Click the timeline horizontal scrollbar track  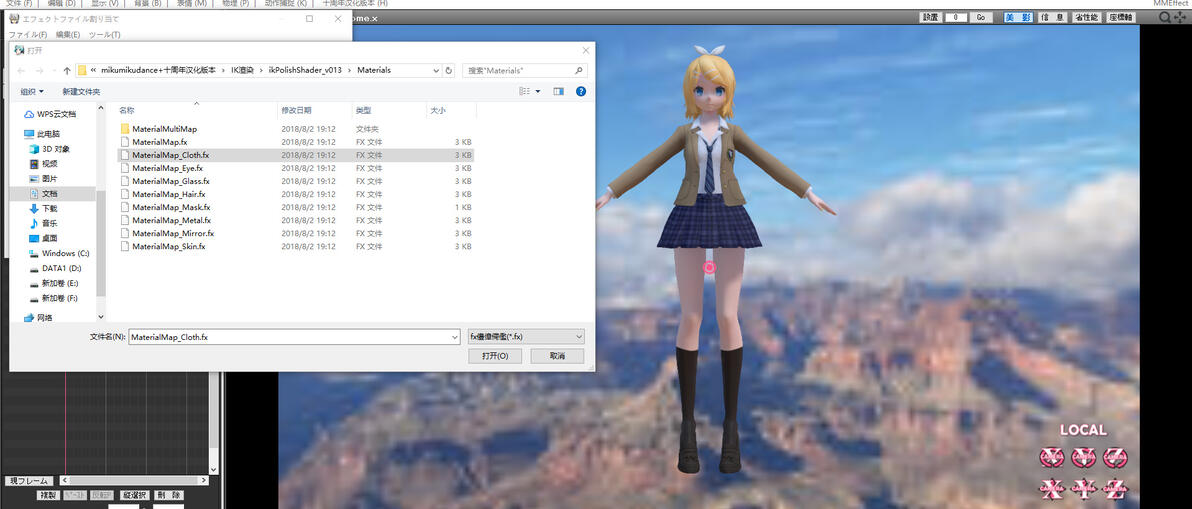pos(137,481)
